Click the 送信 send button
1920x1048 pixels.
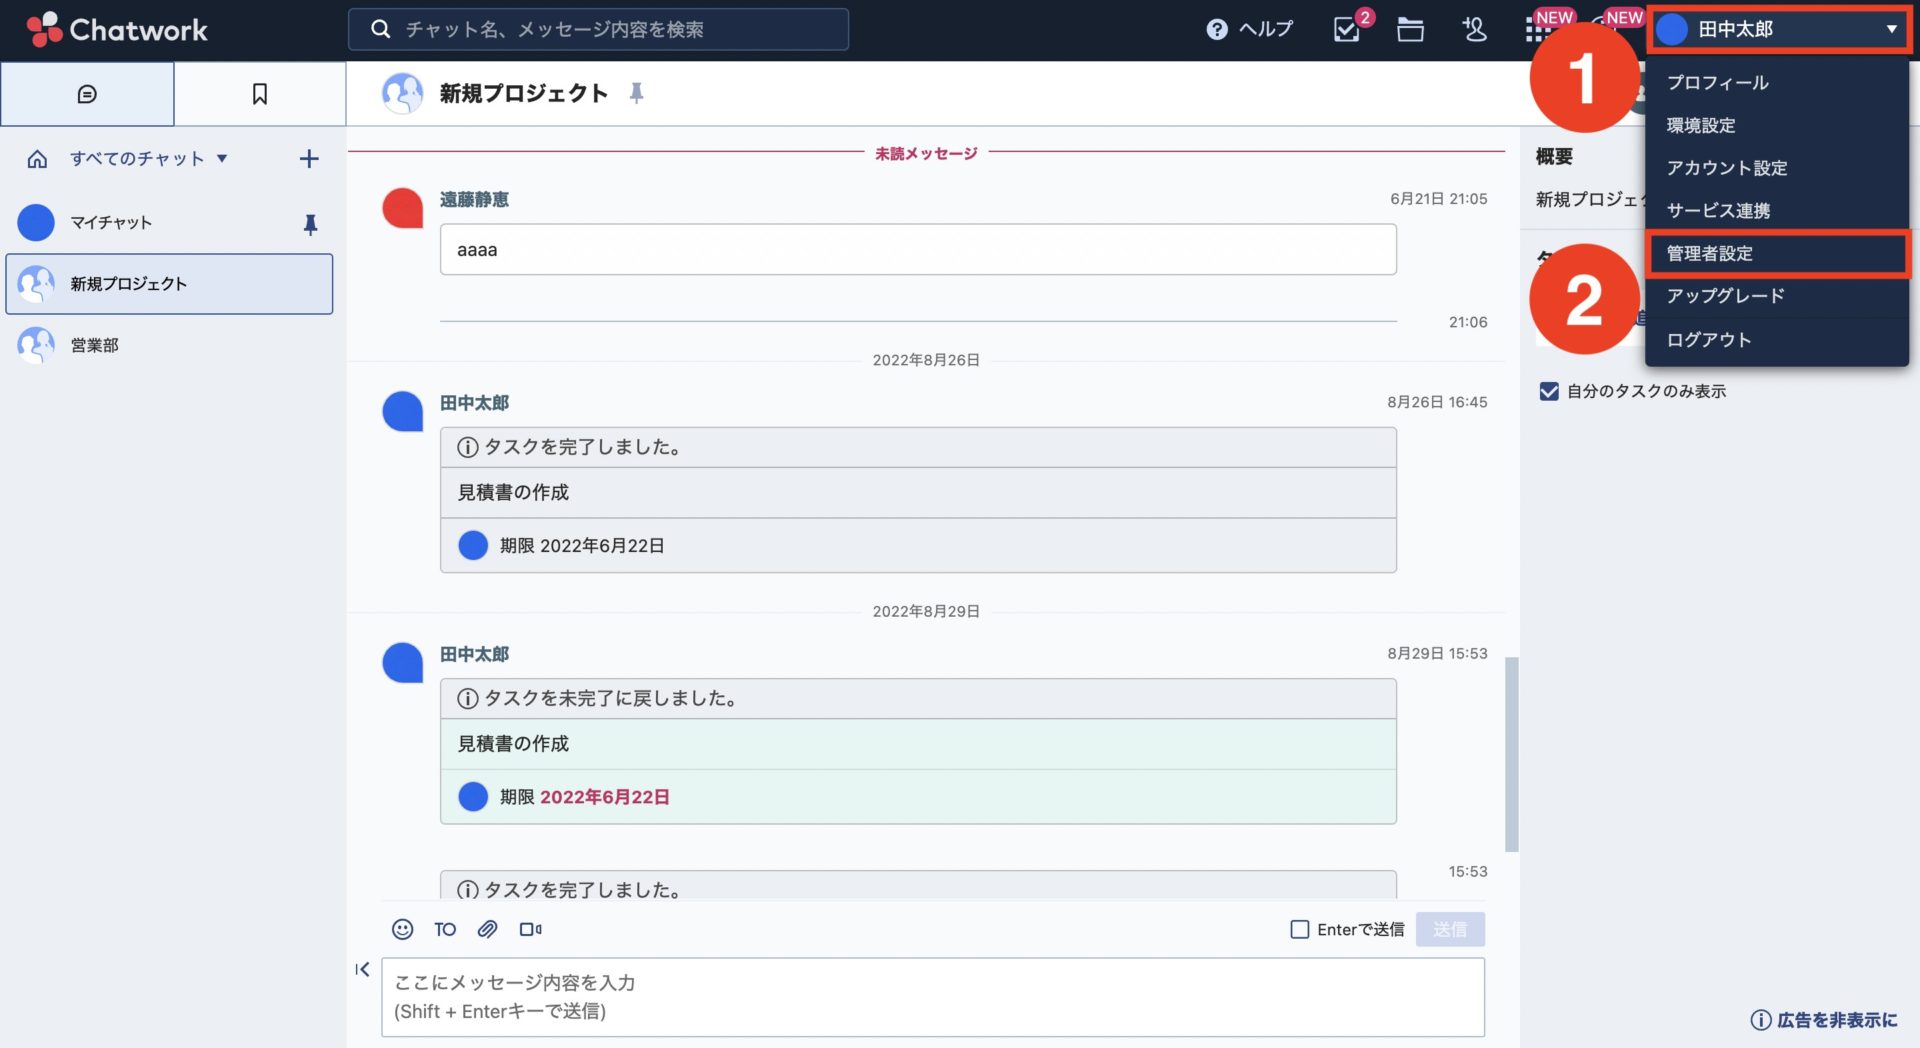[1450, 929]
